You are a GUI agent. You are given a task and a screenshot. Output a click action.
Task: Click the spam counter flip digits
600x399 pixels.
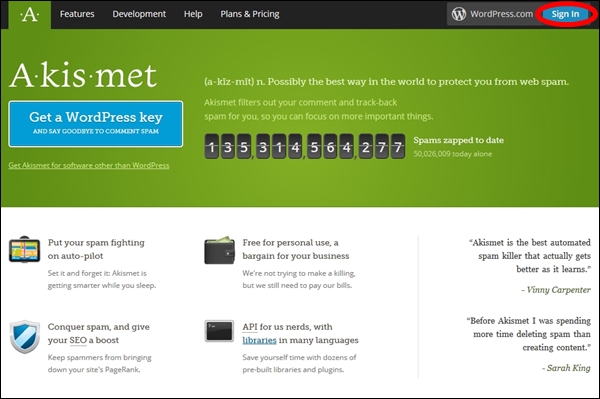(305, 146)
